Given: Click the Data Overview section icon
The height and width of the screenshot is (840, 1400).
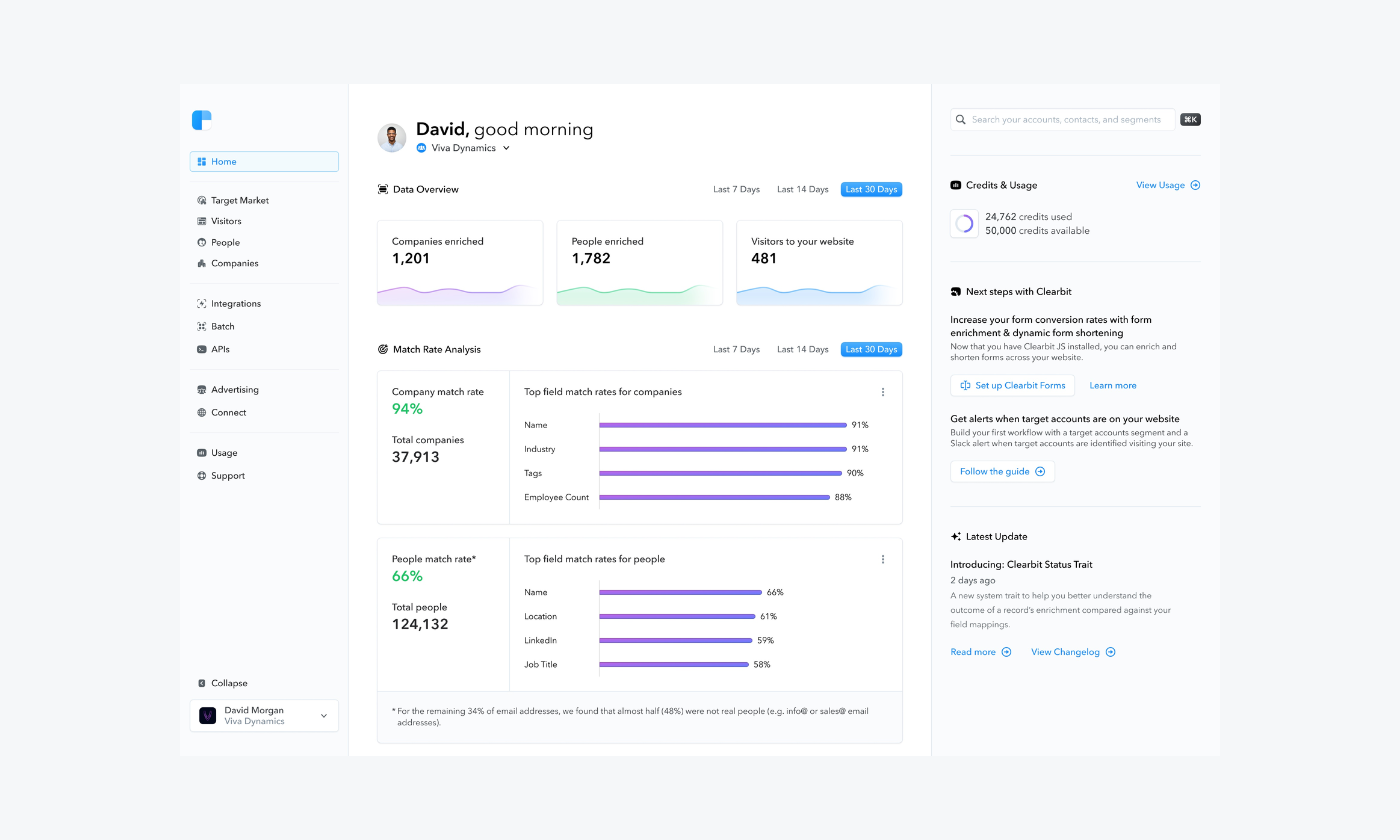Looking at the screenshot, I should 383,189.
